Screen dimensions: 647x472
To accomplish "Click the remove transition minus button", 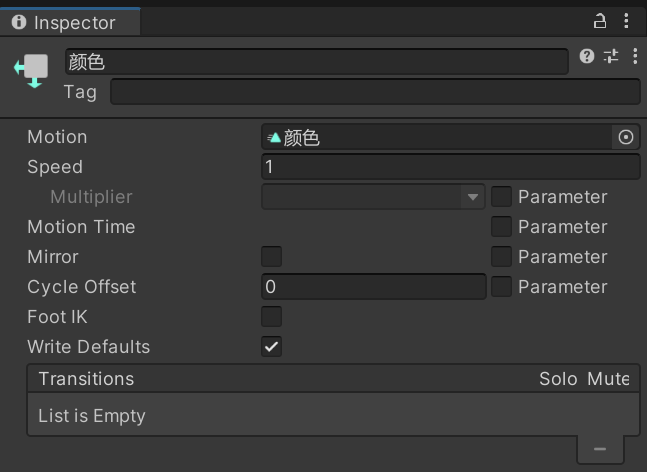I will (600, 449).
